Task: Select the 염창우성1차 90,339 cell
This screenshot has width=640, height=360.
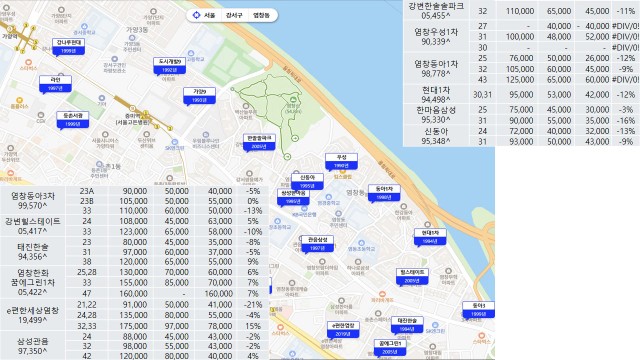Action: (436, 36)
